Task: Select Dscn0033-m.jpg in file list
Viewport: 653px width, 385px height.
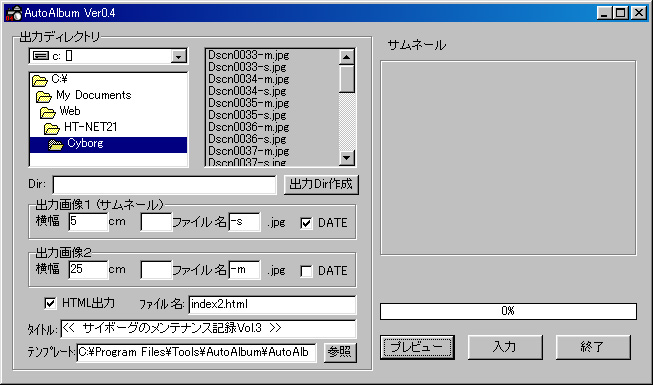Action: click(x=249, y=55)
